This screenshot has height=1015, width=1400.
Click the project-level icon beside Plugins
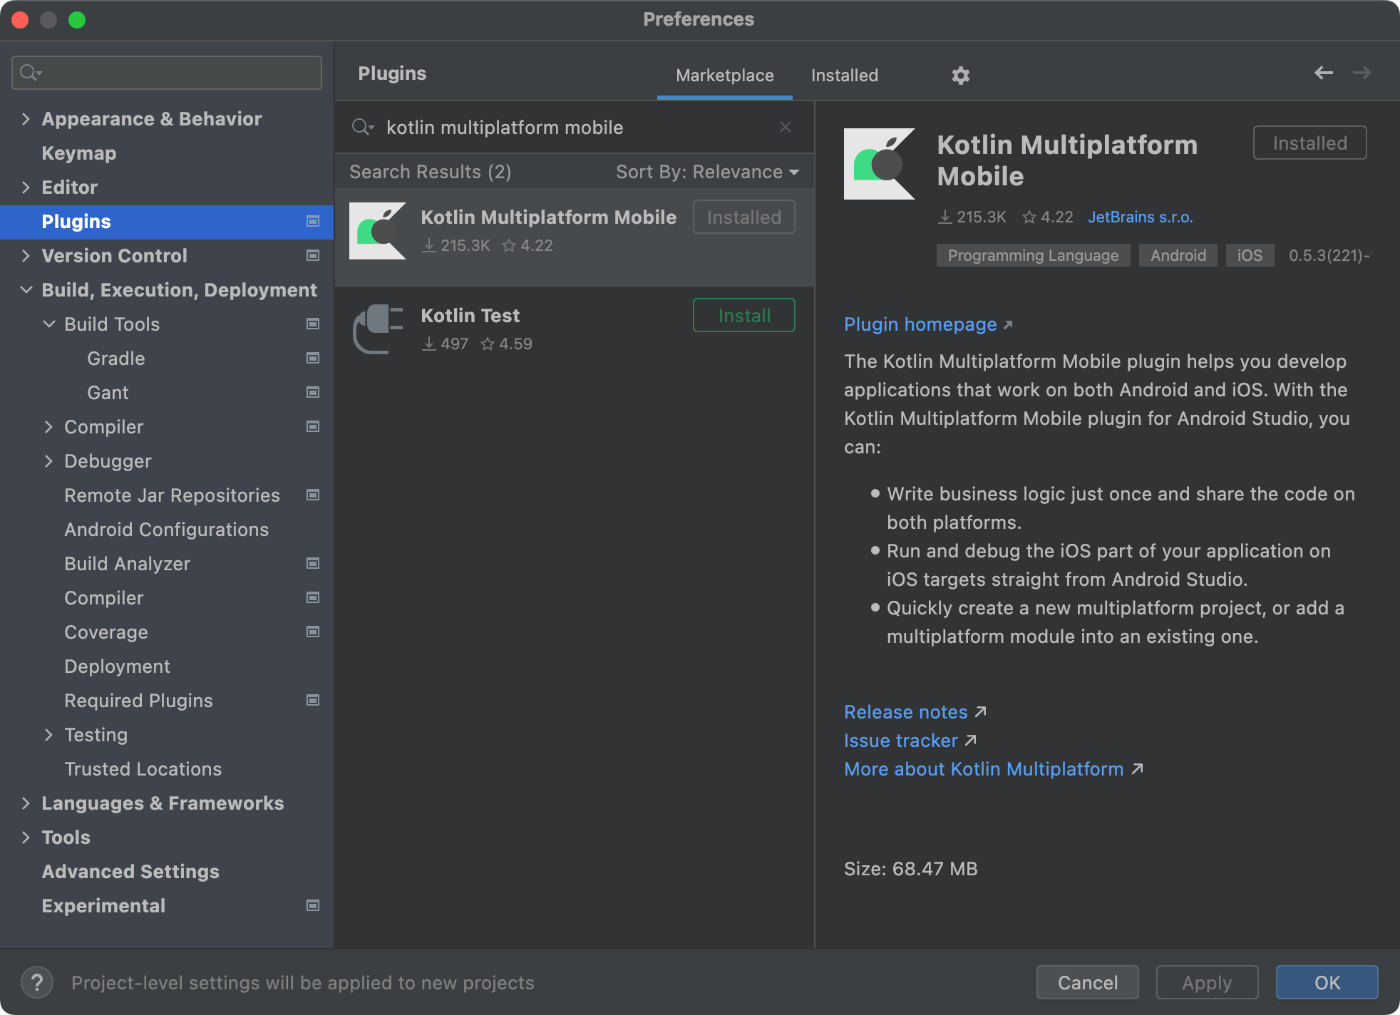pyautogui.click(x=313, y=221)
